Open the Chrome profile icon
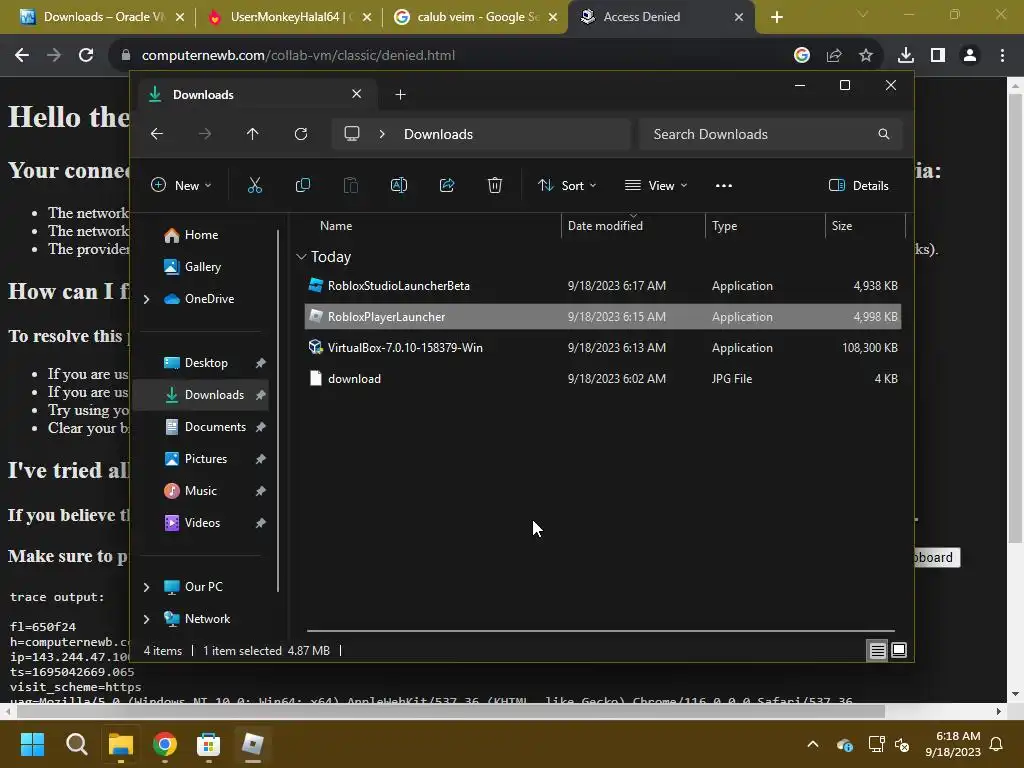This screenshot has width=1024, height=768. click(970, 56)
